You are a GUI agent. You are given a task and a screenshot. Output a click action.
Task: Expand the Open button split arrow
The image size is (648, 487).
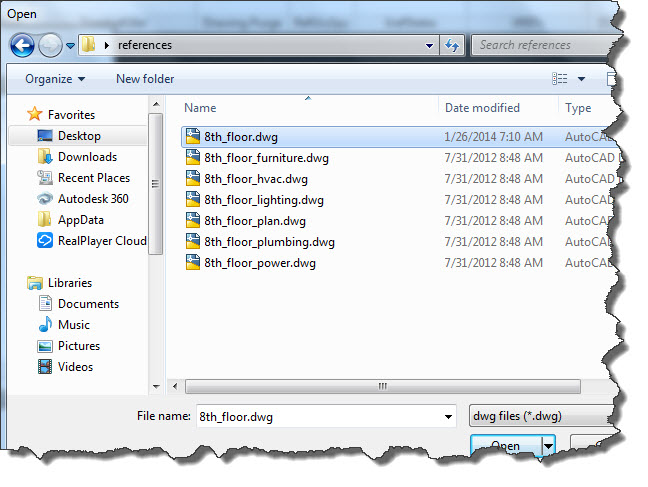(x=548, y=446)
